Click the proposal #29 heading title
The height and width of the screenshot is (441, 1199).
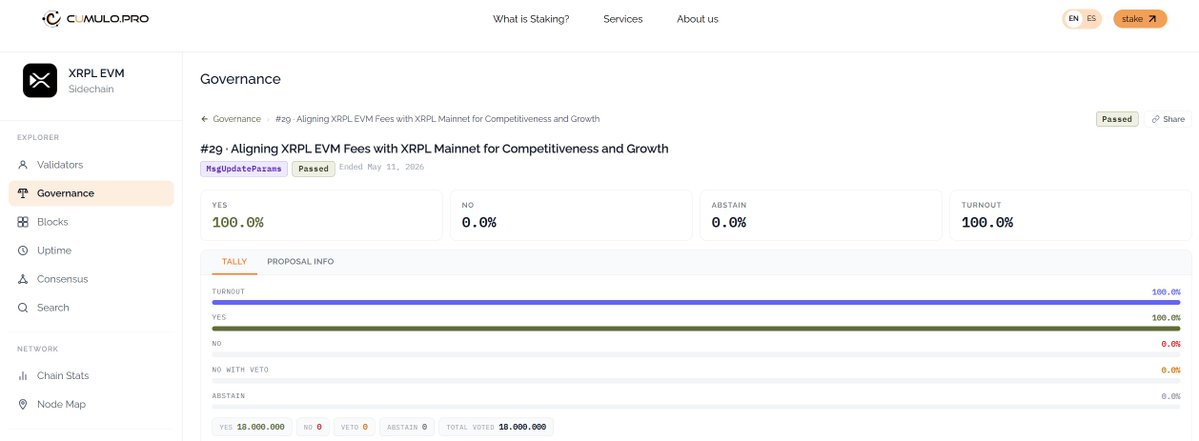(434, 148)
